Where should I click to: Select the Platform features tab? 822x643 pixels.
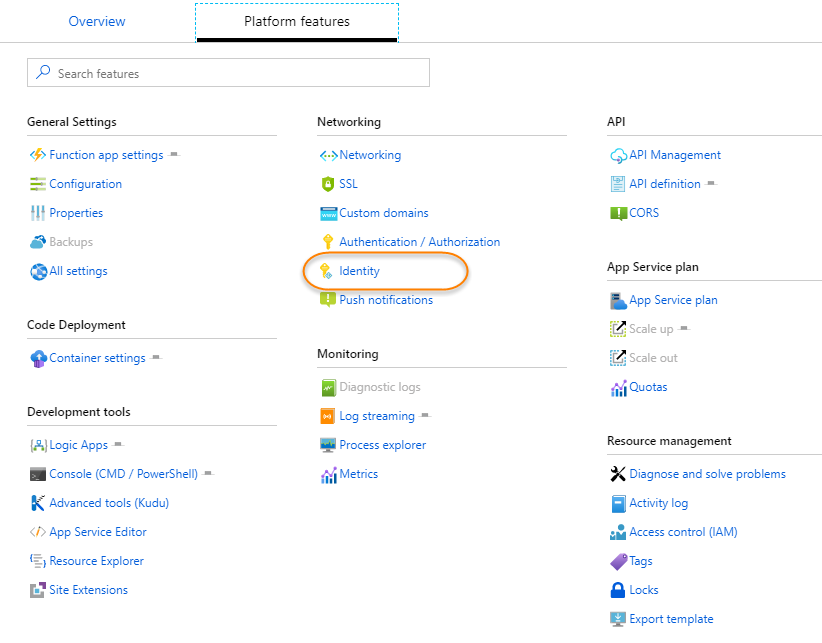coord(297,21)
